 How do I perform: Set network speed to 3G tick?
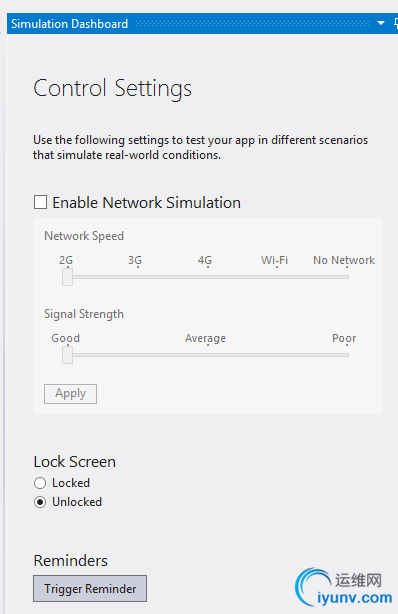click(x=137, y=277)
